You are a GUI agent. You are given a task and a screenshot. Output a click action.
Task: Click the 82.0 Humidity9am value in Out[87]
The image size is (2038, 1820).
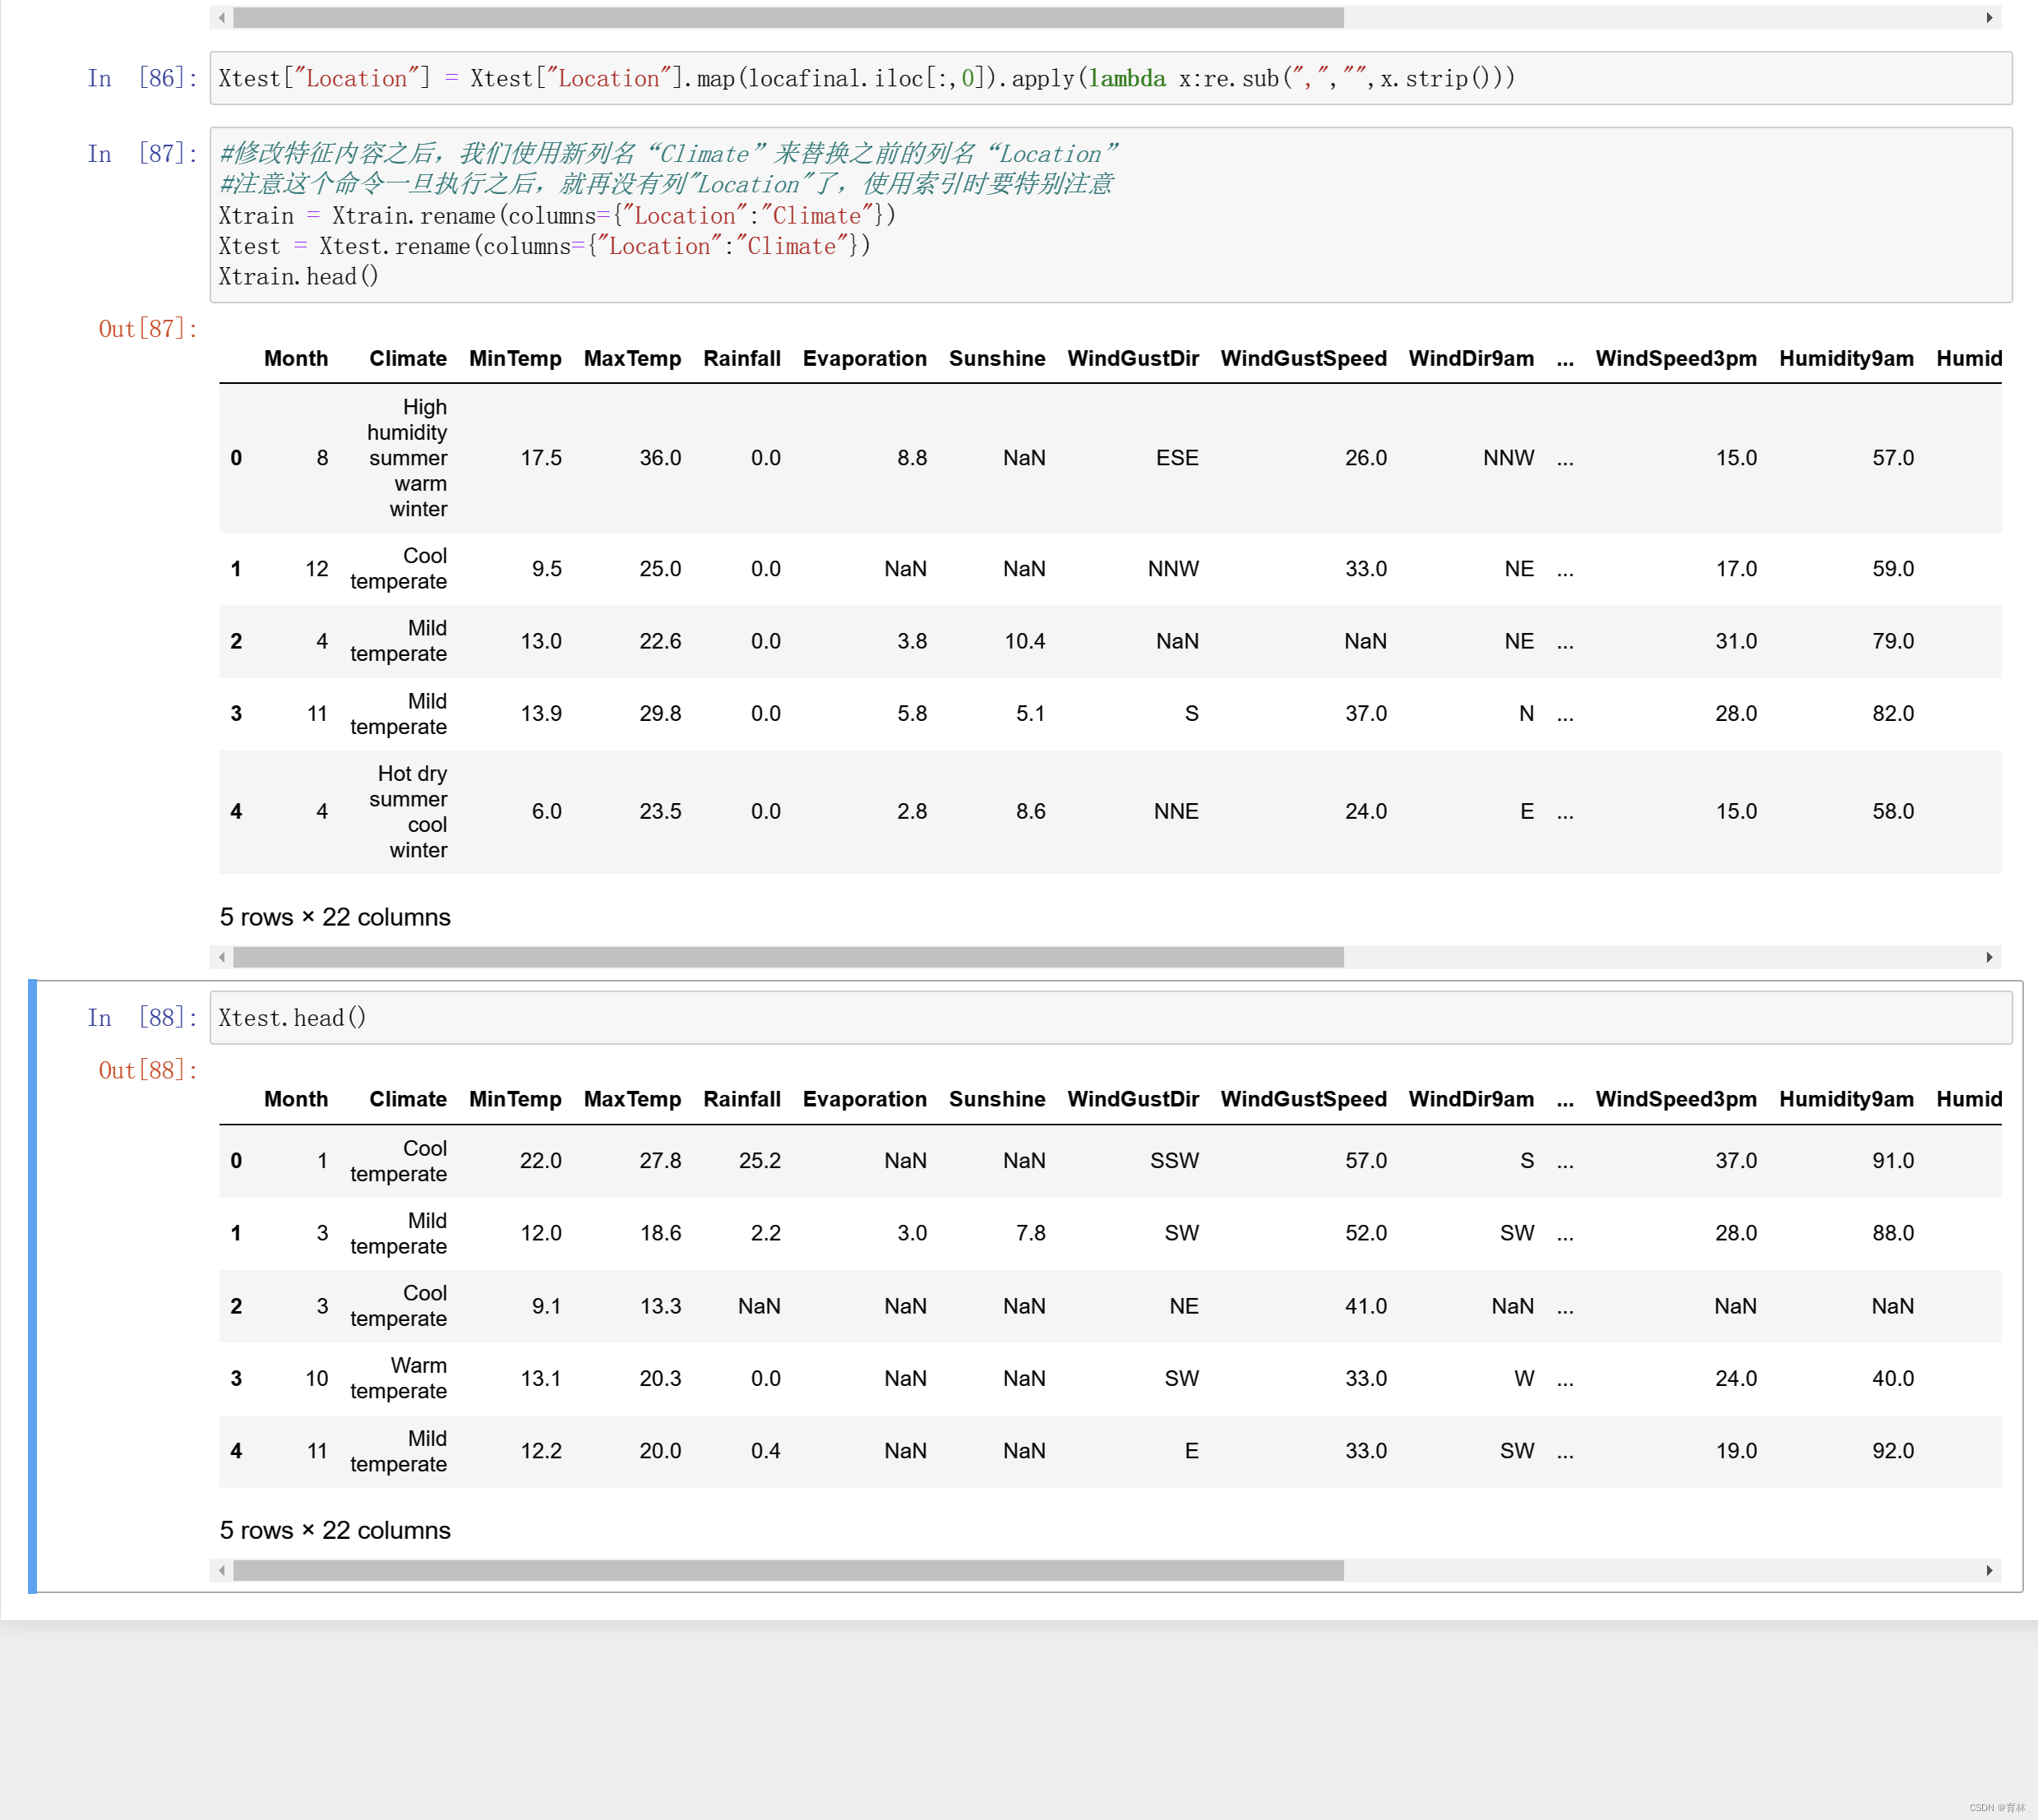point(1893,713)
